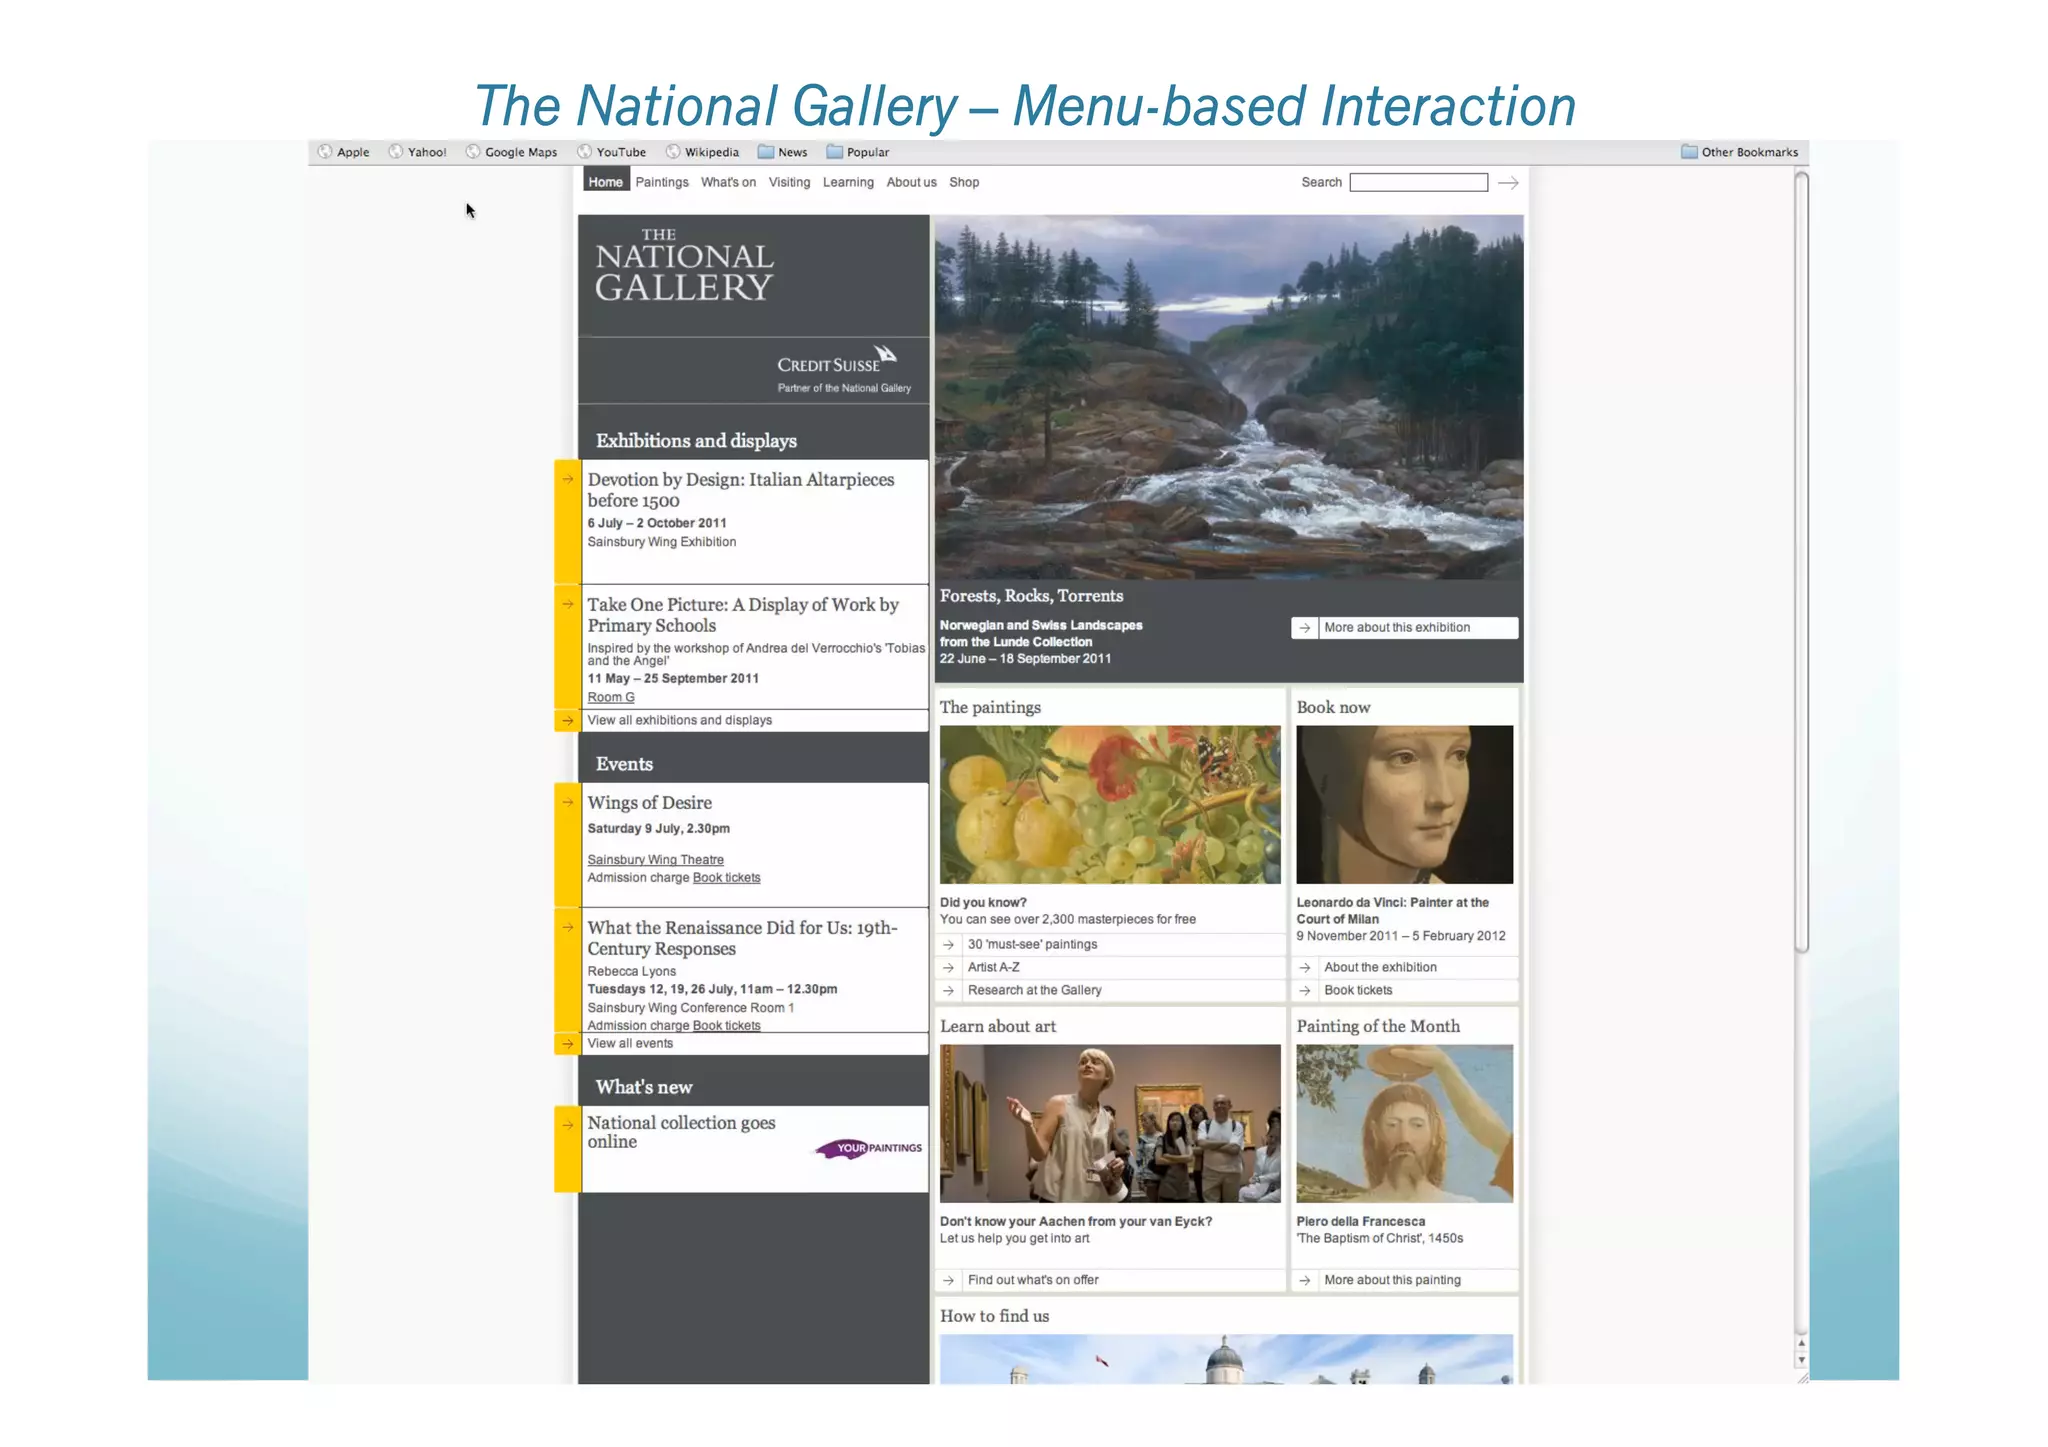This screenshot has height=1447, width=2048.
Task: Click the Credit Suisse partner logo
Action: [x=843, y=369]
